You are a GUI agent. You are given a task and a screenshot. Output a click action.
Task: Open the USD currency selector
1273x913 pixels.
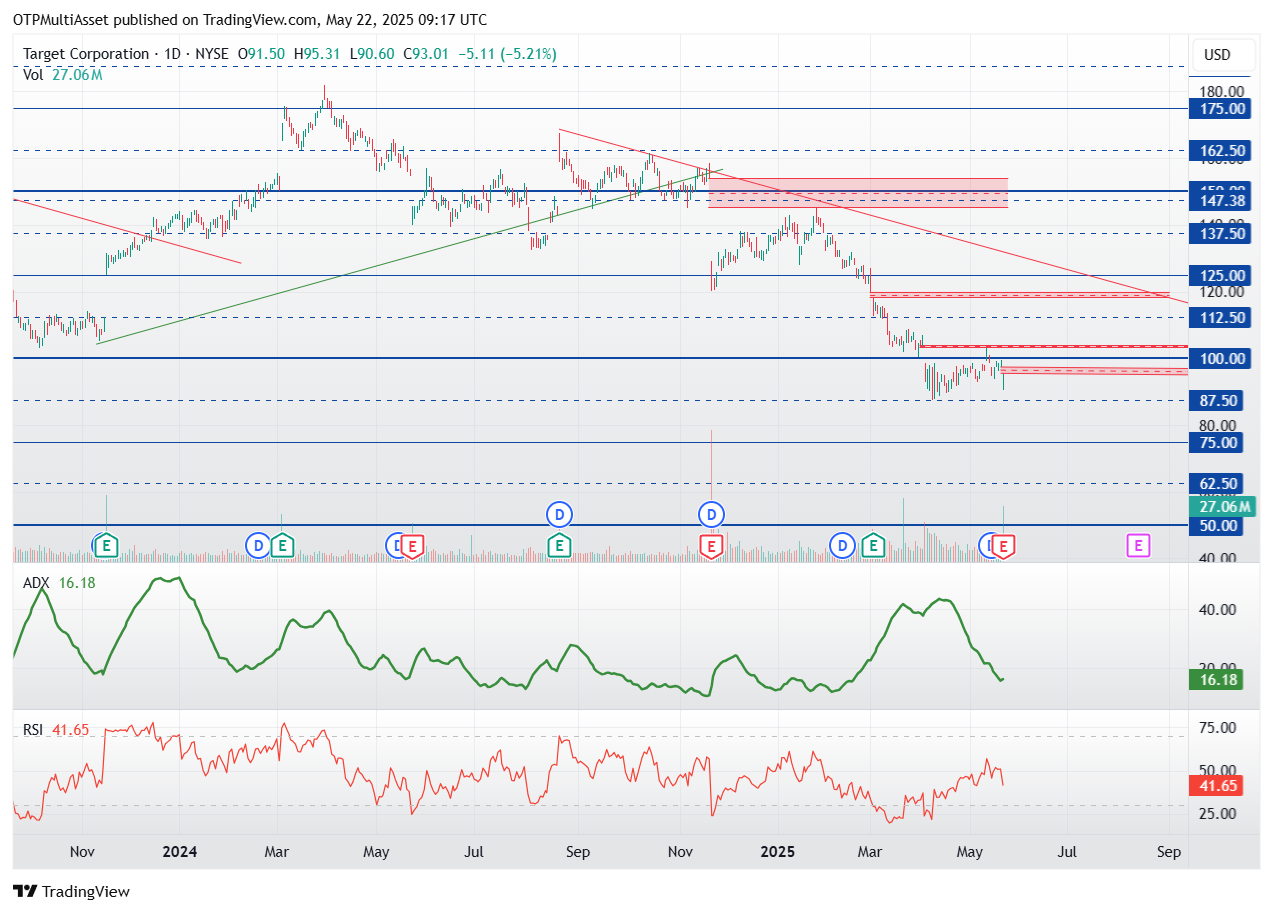pos(1217,55)
